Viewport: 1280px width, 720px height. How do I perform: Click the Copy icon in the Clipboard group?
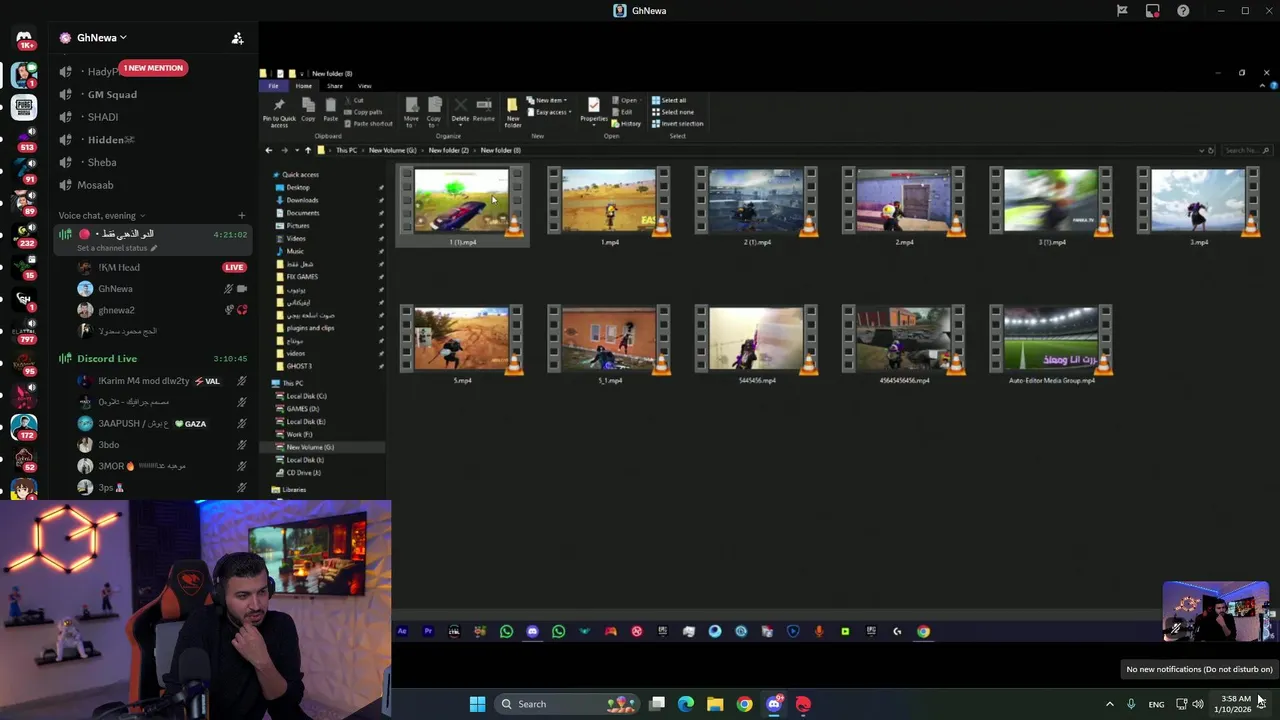[x=308, y=105]
